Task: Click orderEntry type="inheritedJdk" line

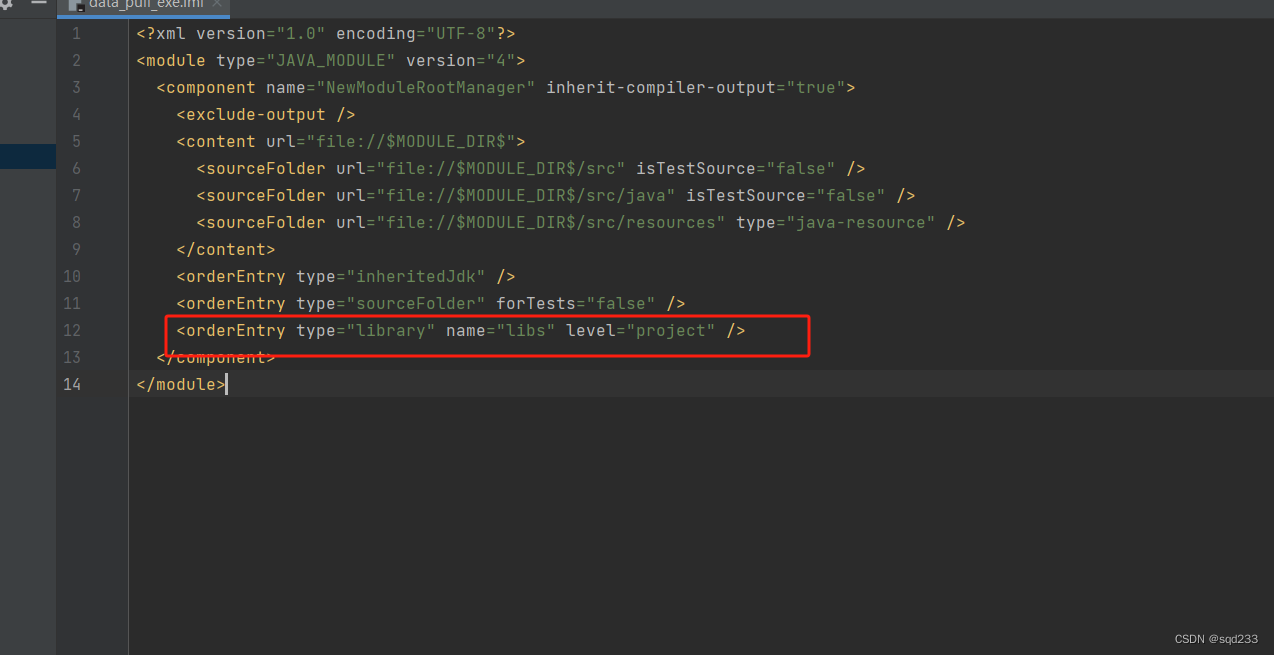Action: point(345,276)
